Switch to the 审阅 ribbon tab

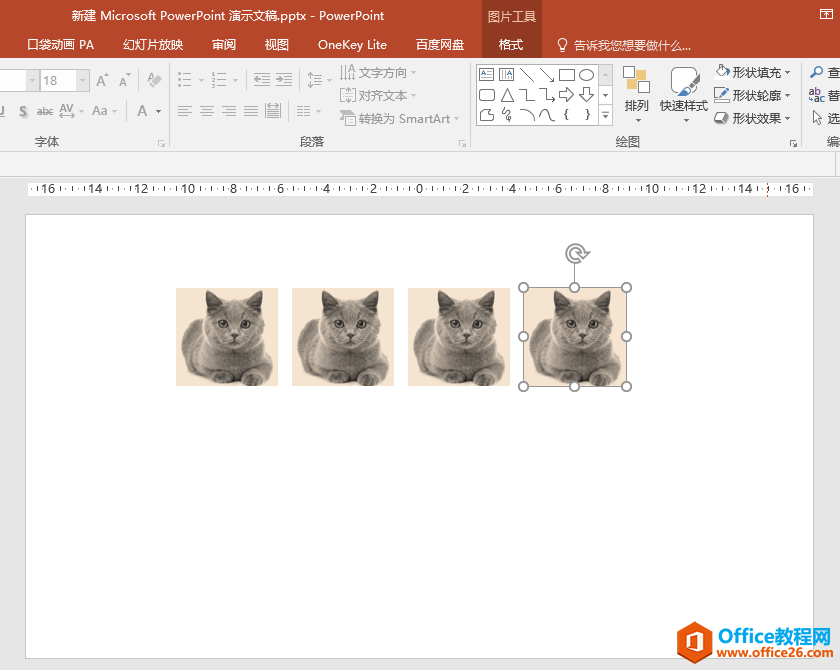pyautogui.click(x=224, y=45)
